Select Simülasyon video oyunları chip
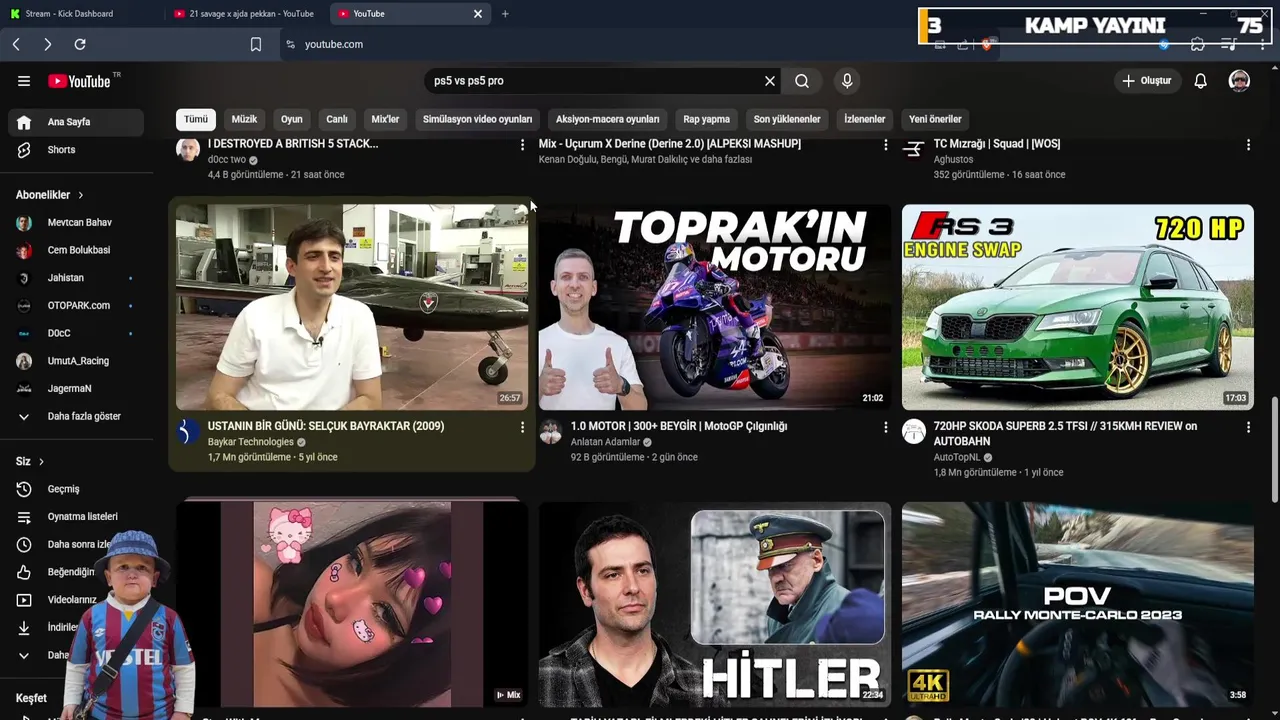The width and height of the screenshot is (1280, 720). click(477, 119)
